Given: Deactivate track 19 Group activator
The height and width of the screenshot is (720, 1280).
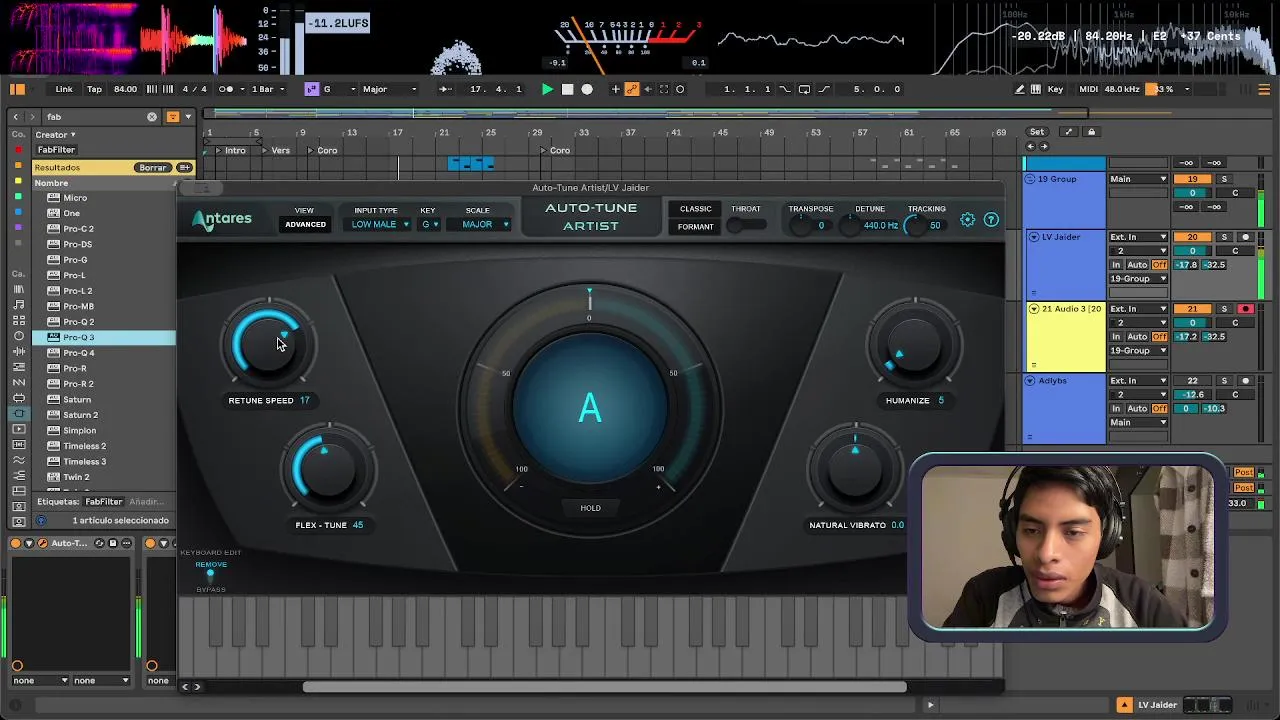Looking at the screenshot, I should click(x=1191, y=179).
